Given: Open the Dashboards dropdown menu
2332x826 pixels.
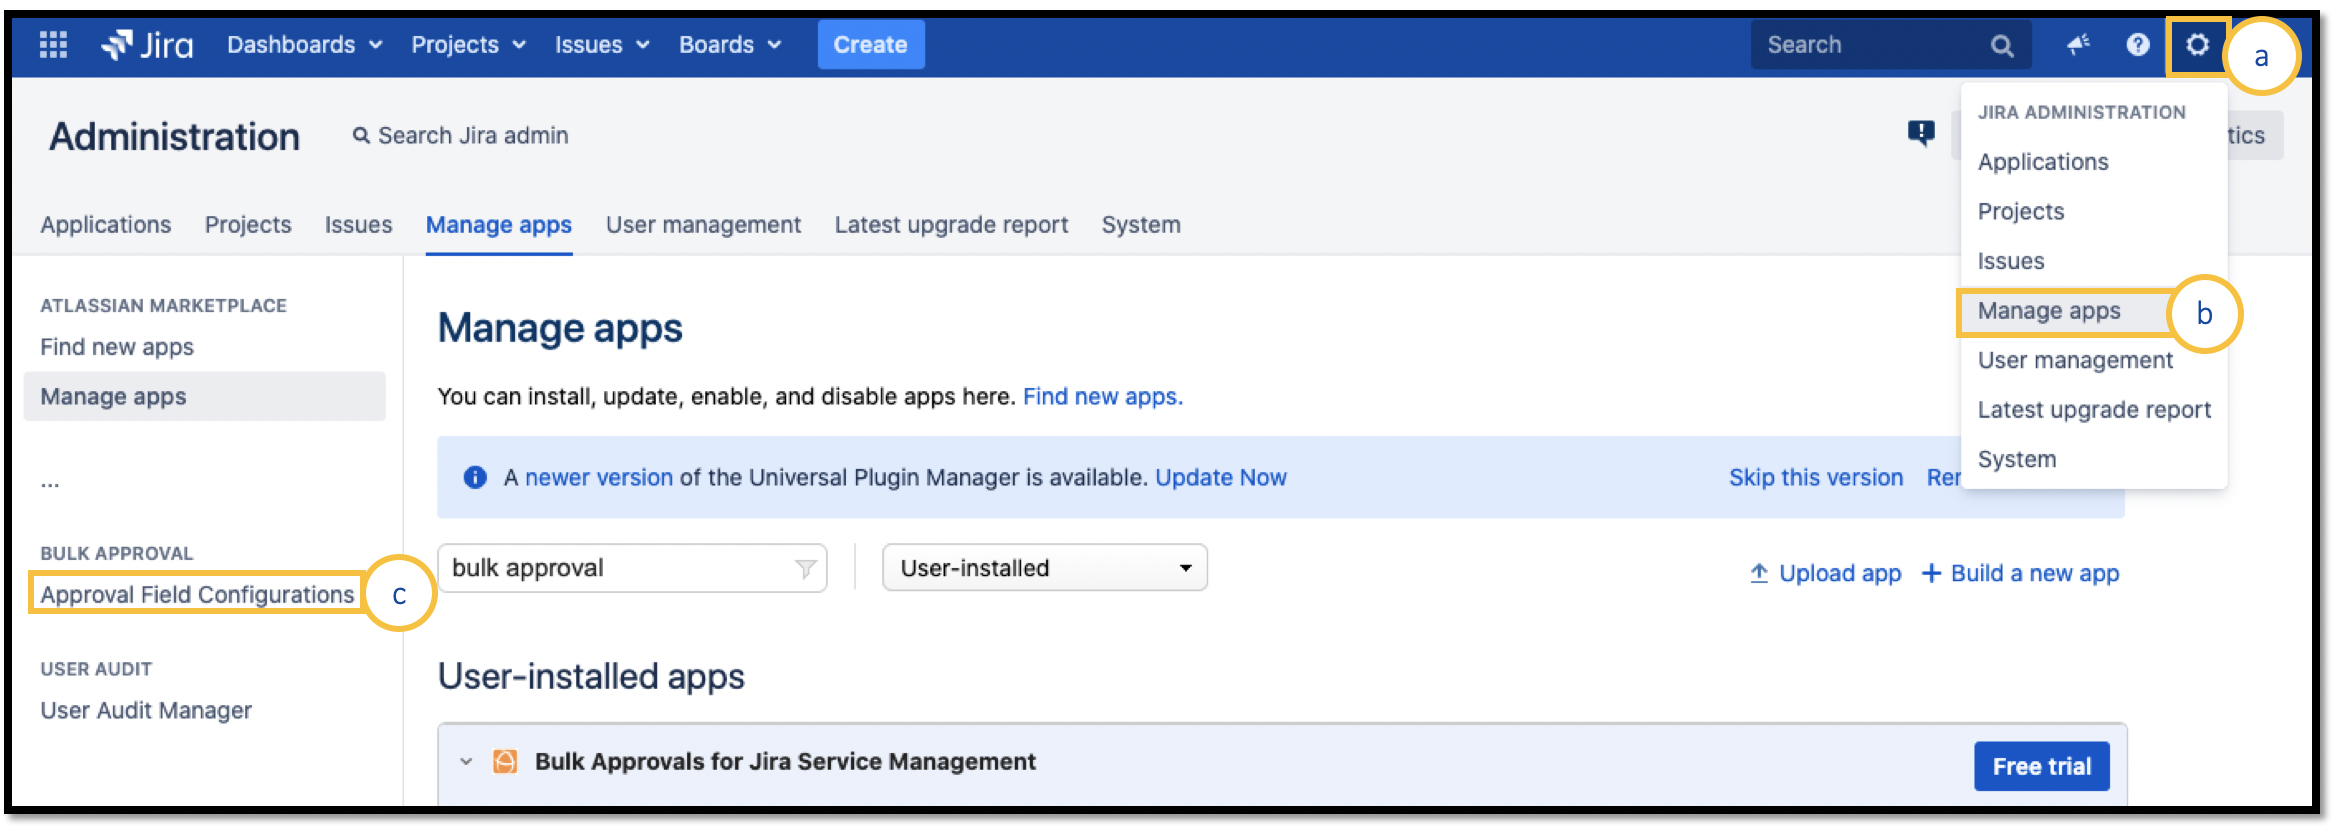Looking at the screenshot, I should [x=304, y=45].
